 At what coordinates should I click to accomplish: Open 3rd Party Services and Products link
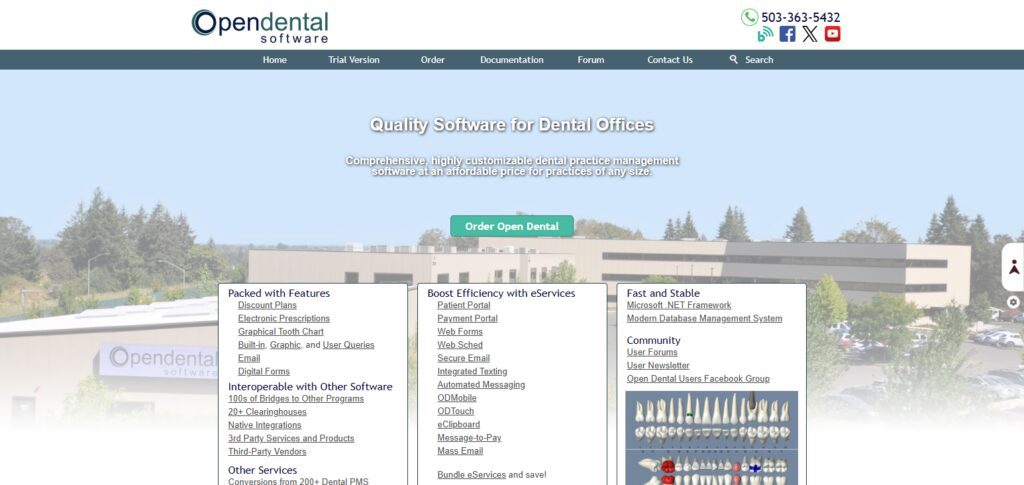pos(291,439)
